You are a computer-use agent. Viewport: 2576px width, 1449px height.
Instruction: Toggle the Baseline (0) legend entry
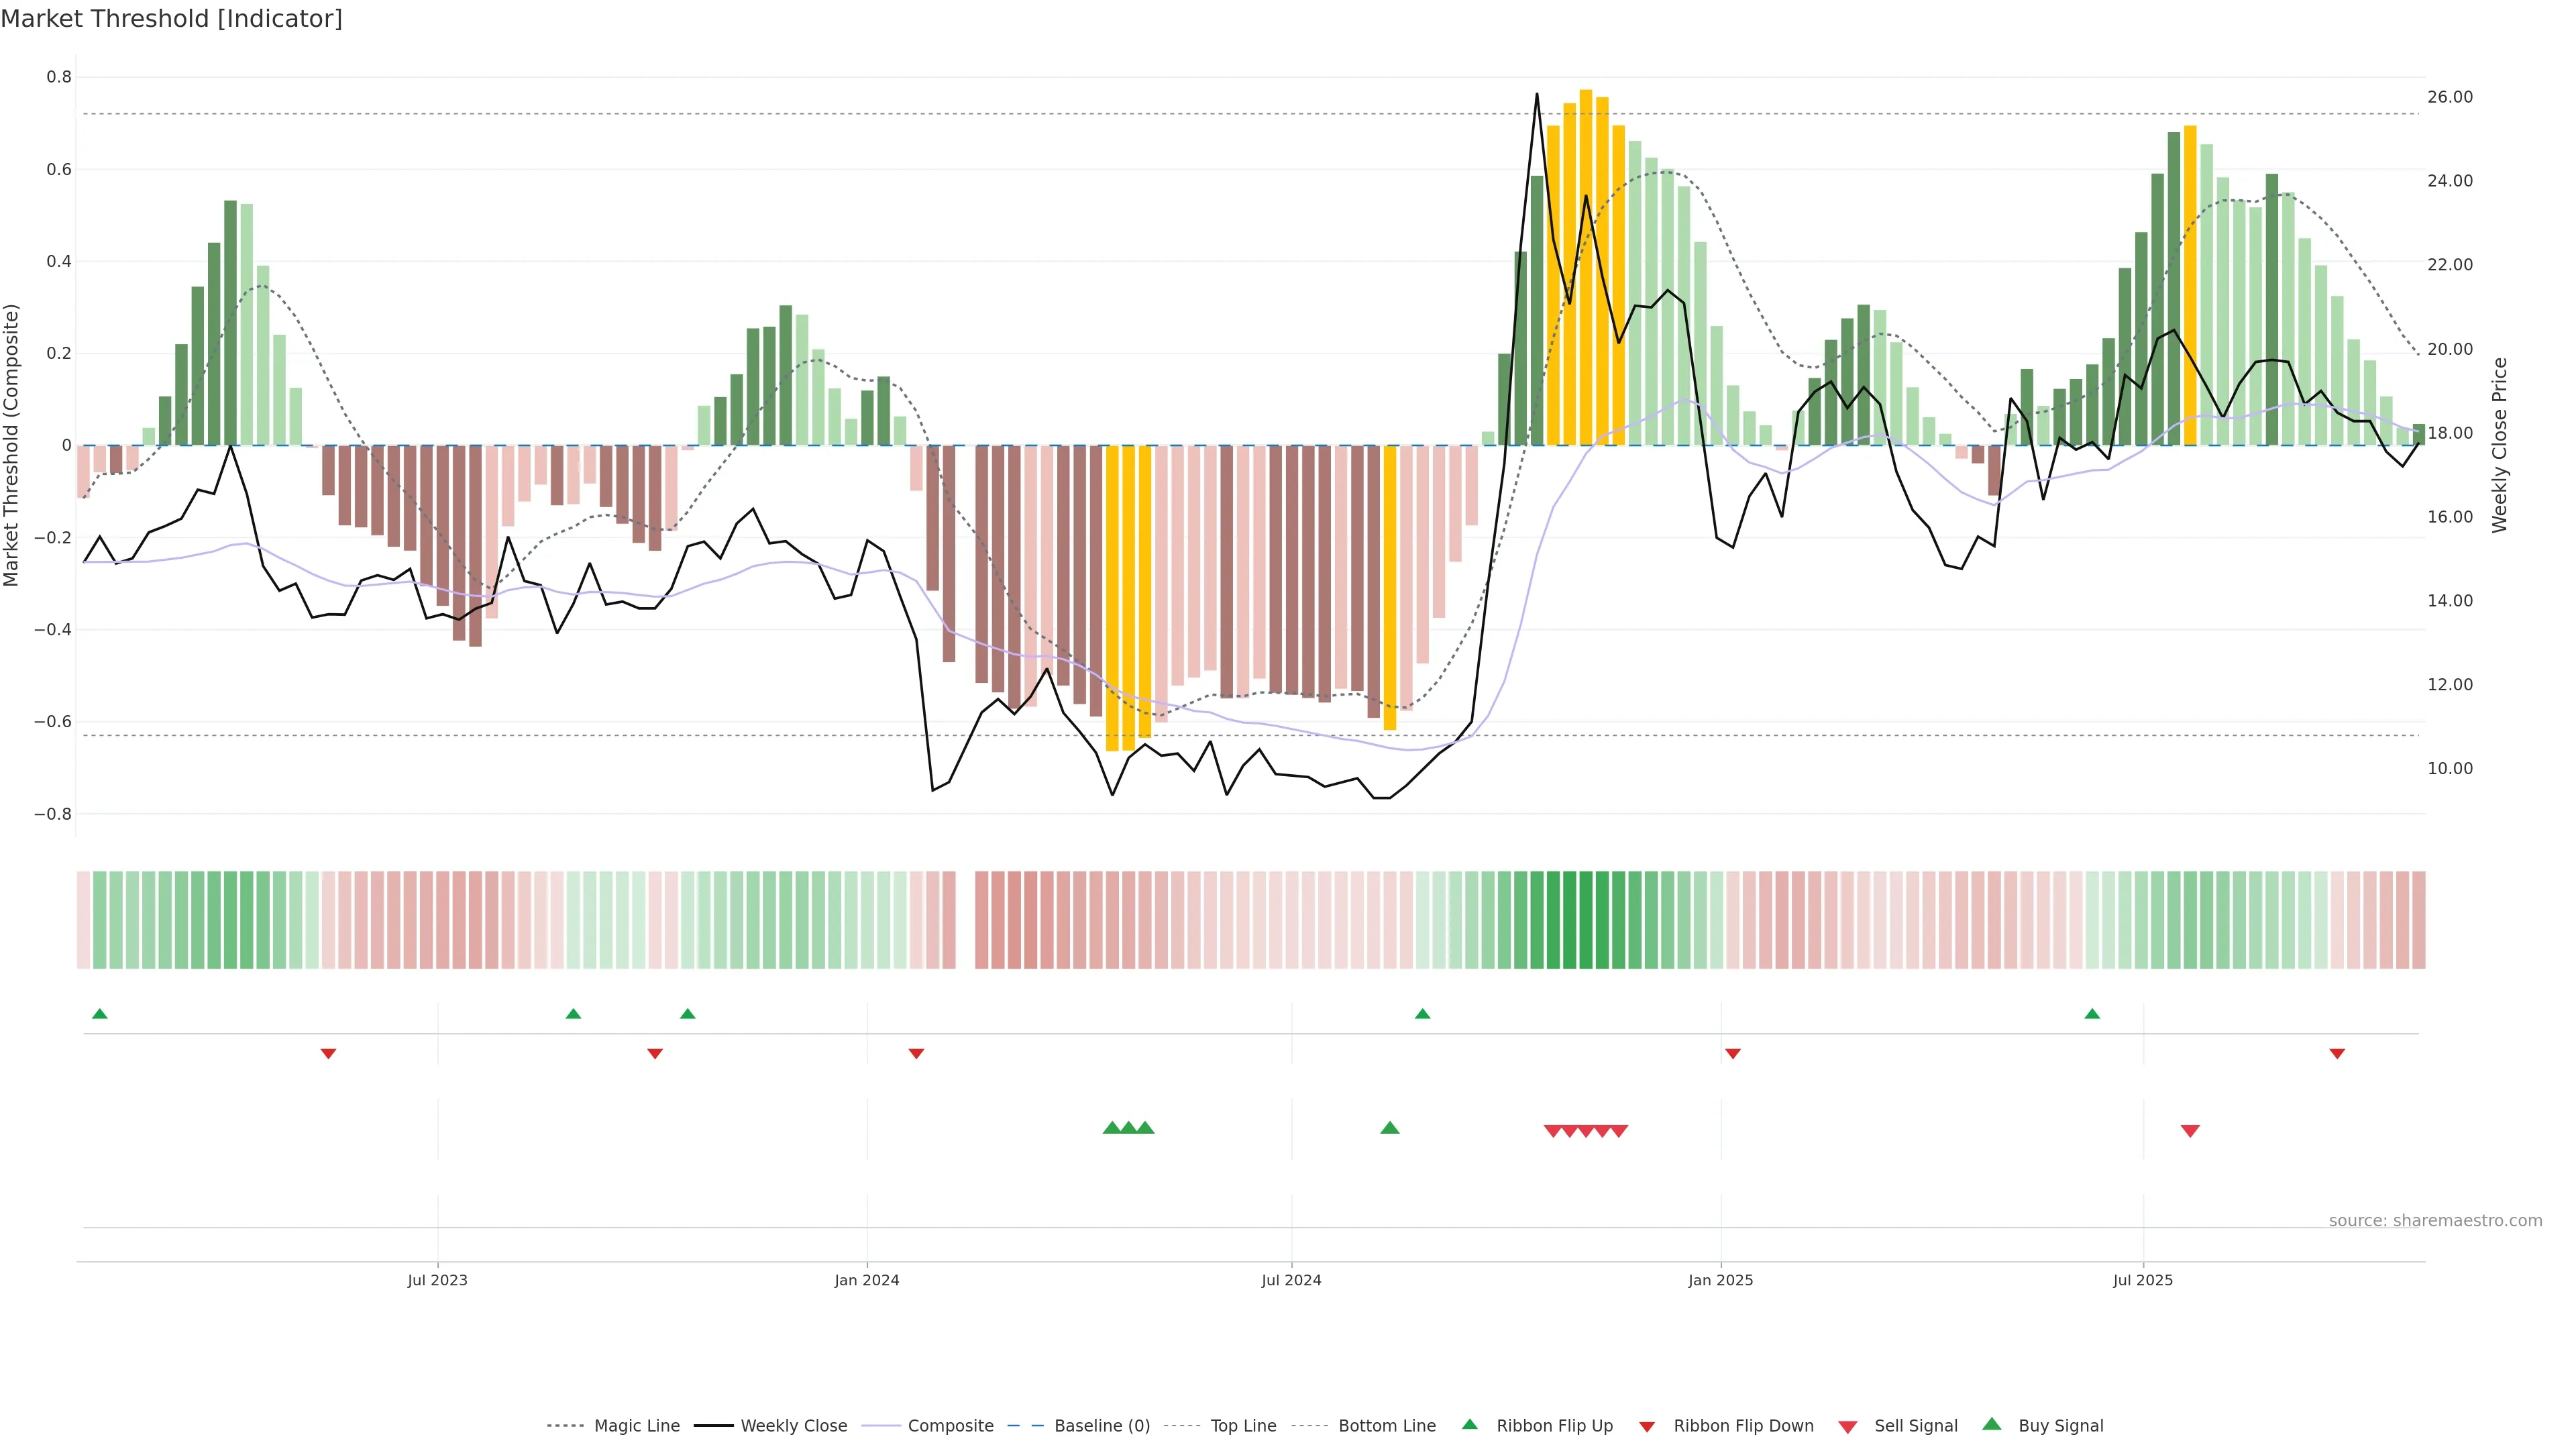pos(1102,1426)
